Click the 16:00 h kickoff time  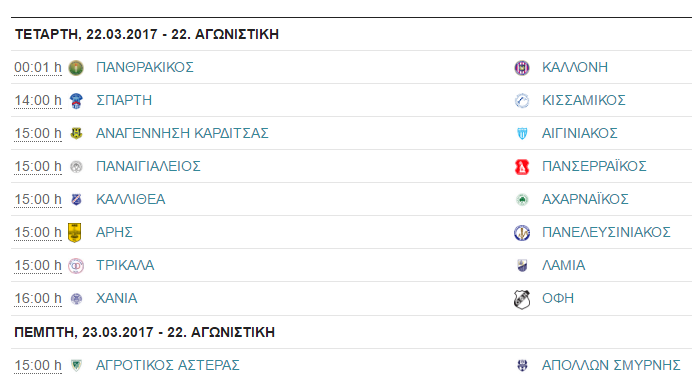(38, 299)
